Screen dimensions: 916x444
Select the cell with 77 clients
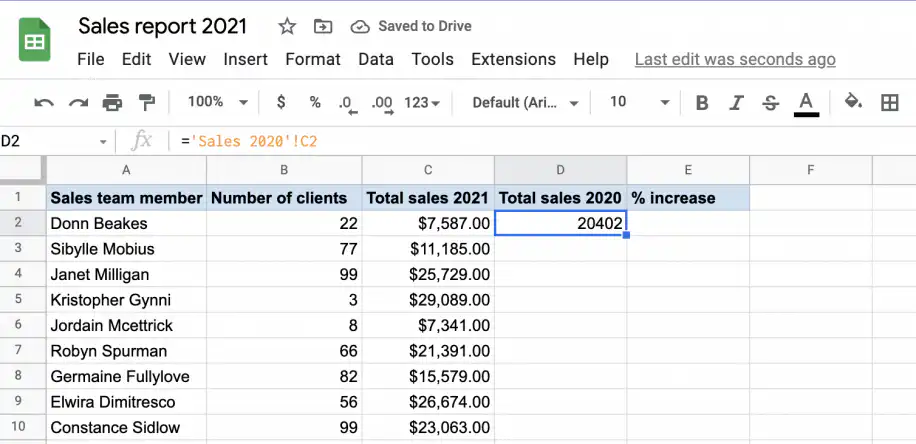[284, 249]
